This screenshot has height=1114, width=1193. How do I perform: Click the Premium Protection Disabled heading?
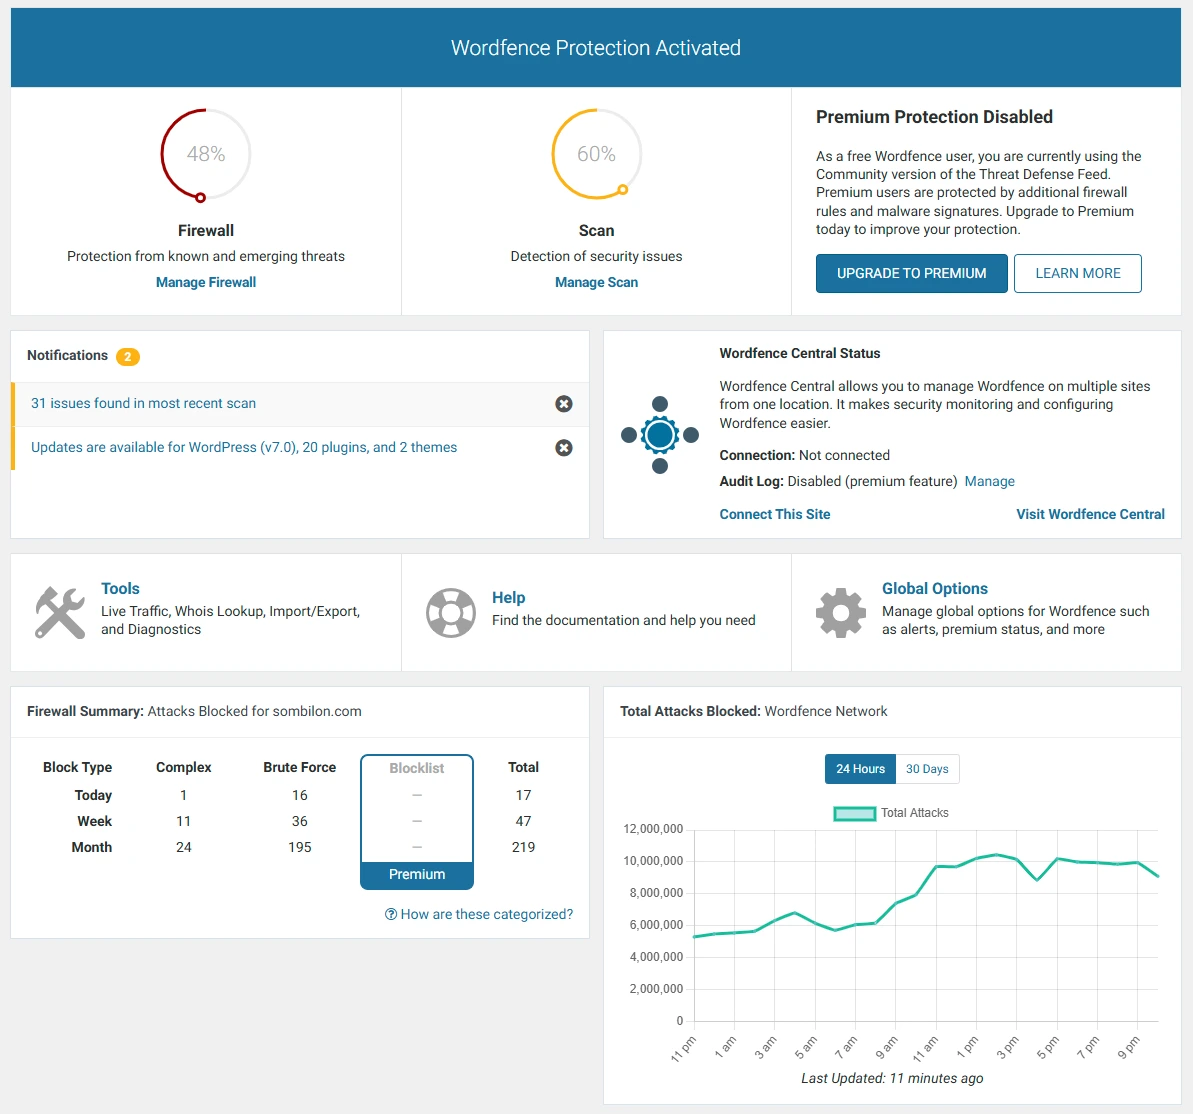click(x=934, y=117)
